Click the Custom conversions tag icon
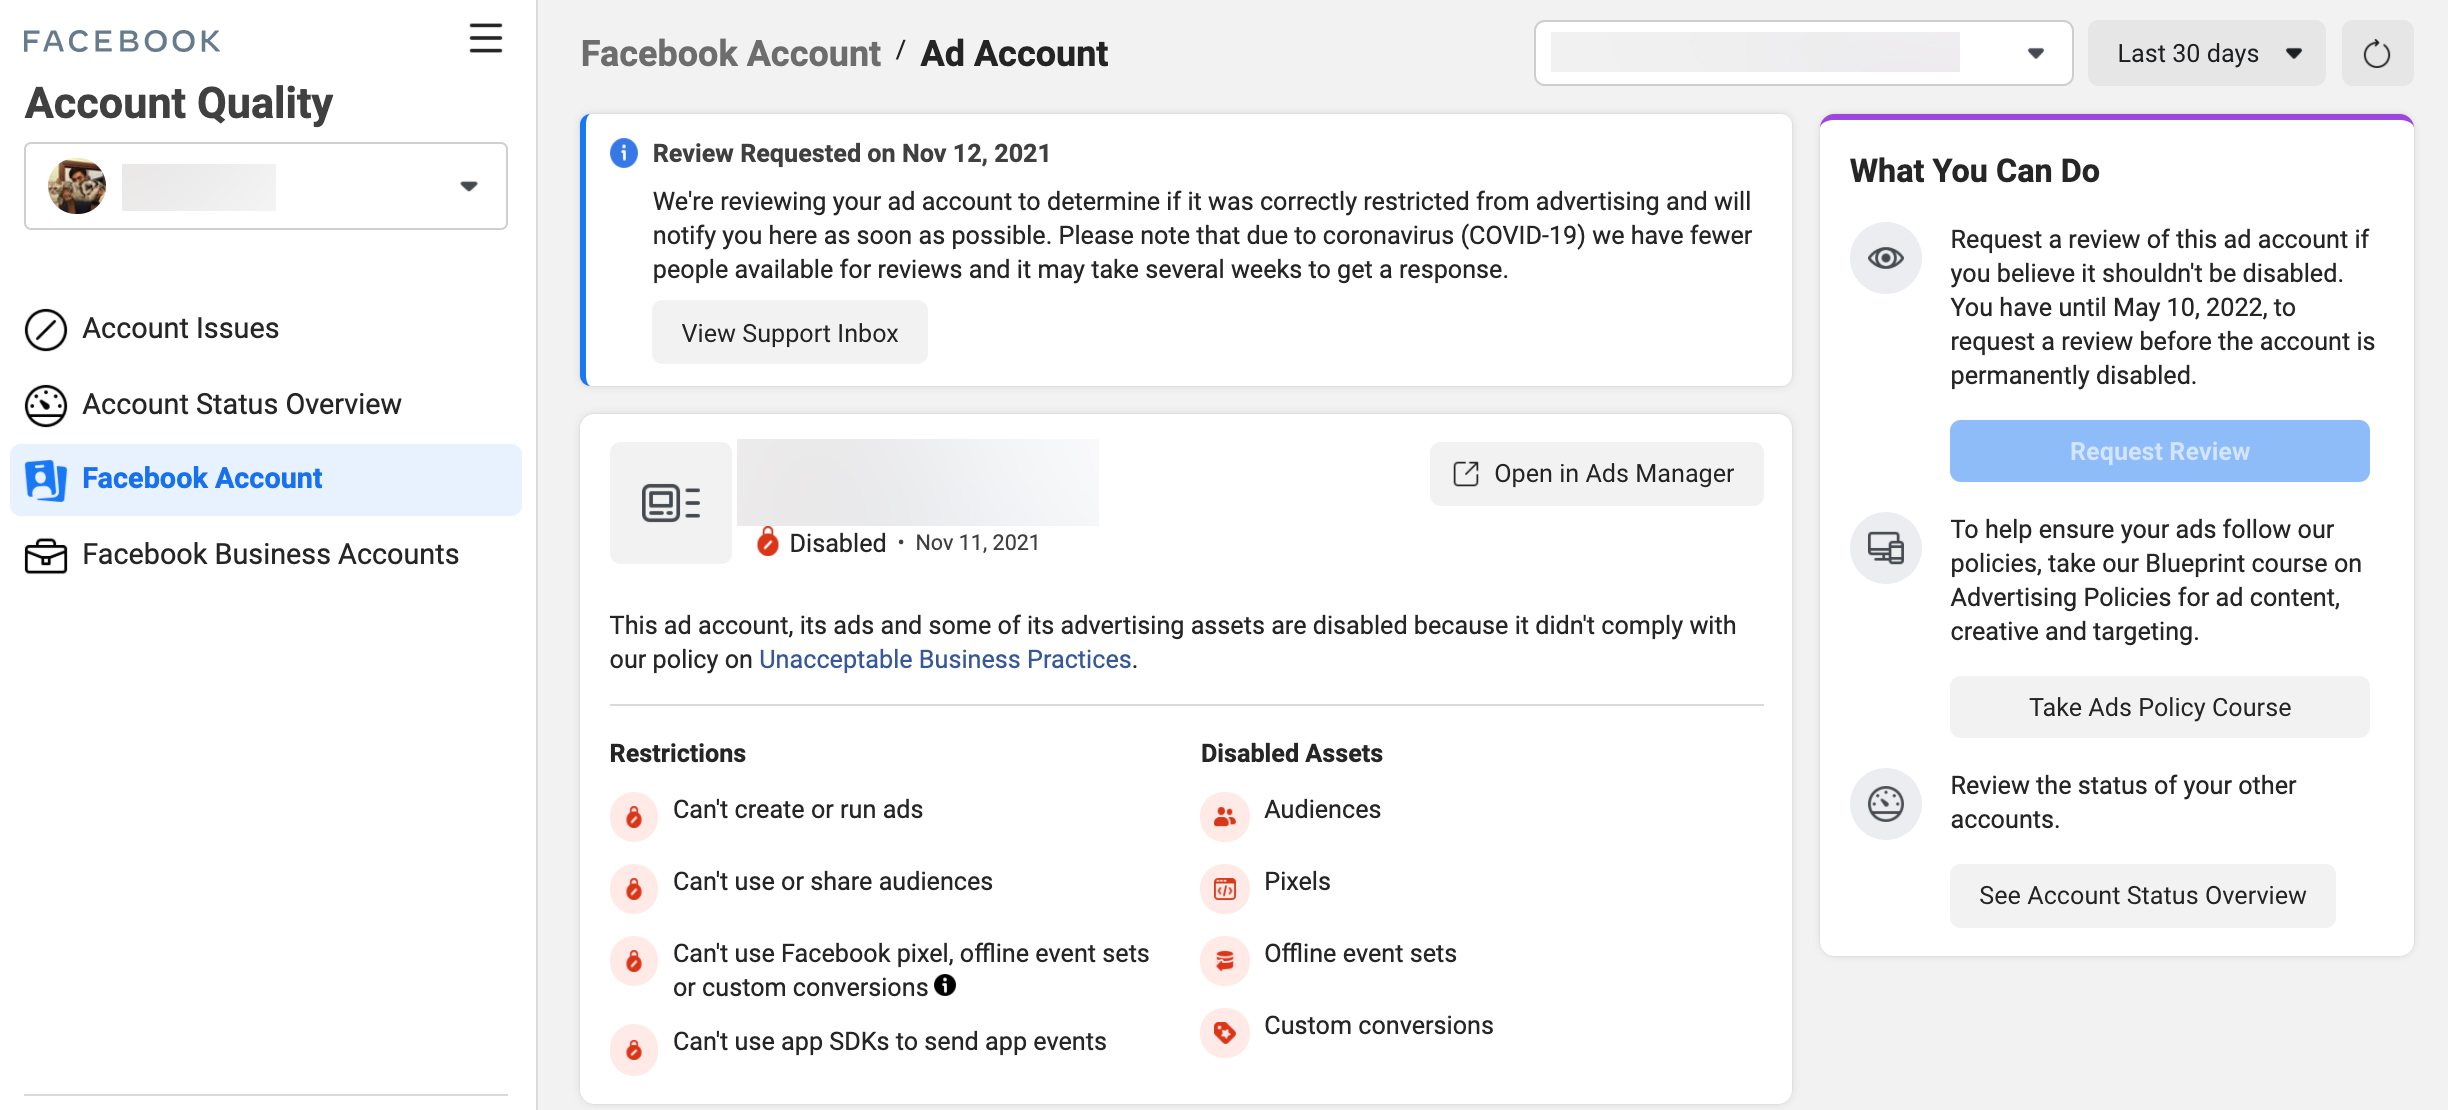 1225,1033
